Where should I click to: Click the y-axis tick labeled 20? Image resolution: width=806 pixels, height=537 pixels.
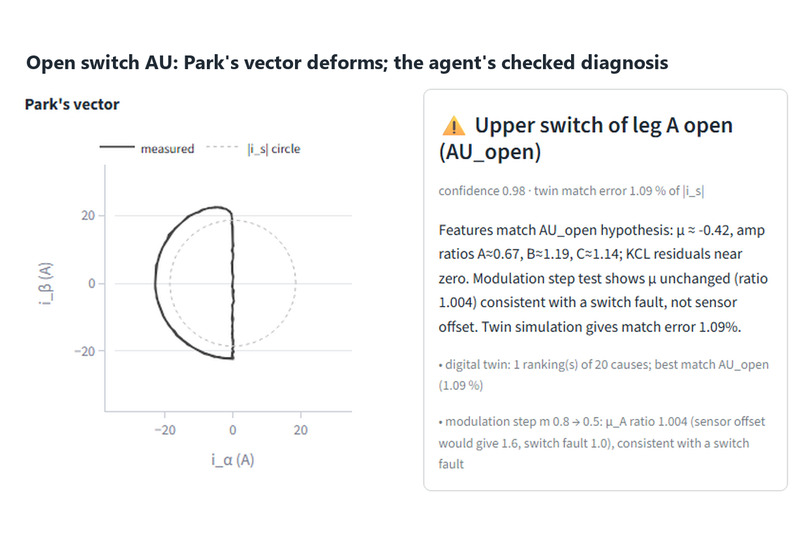tap(88, 216)
